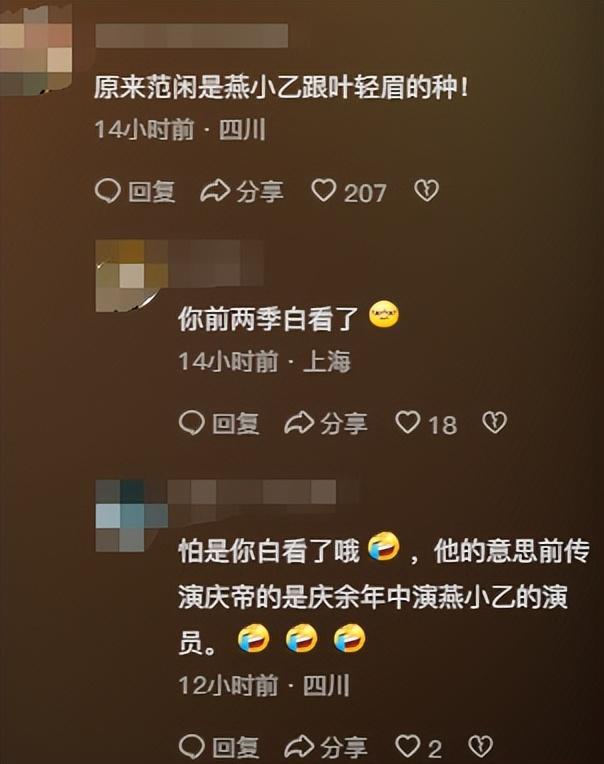Select the long reply mentioning 庆余年
This screenshot has height=764, width=604.
click(x=383, y=595)
